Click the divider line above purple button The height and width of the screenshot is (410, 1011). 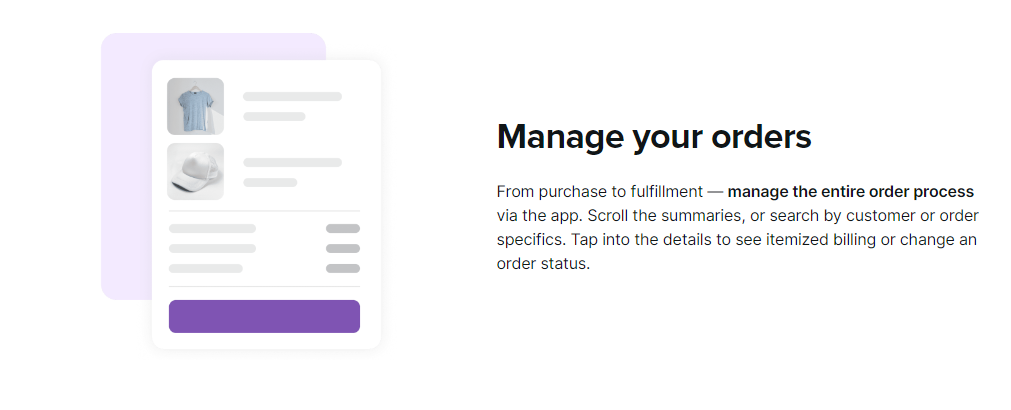[x=264, y=286]
